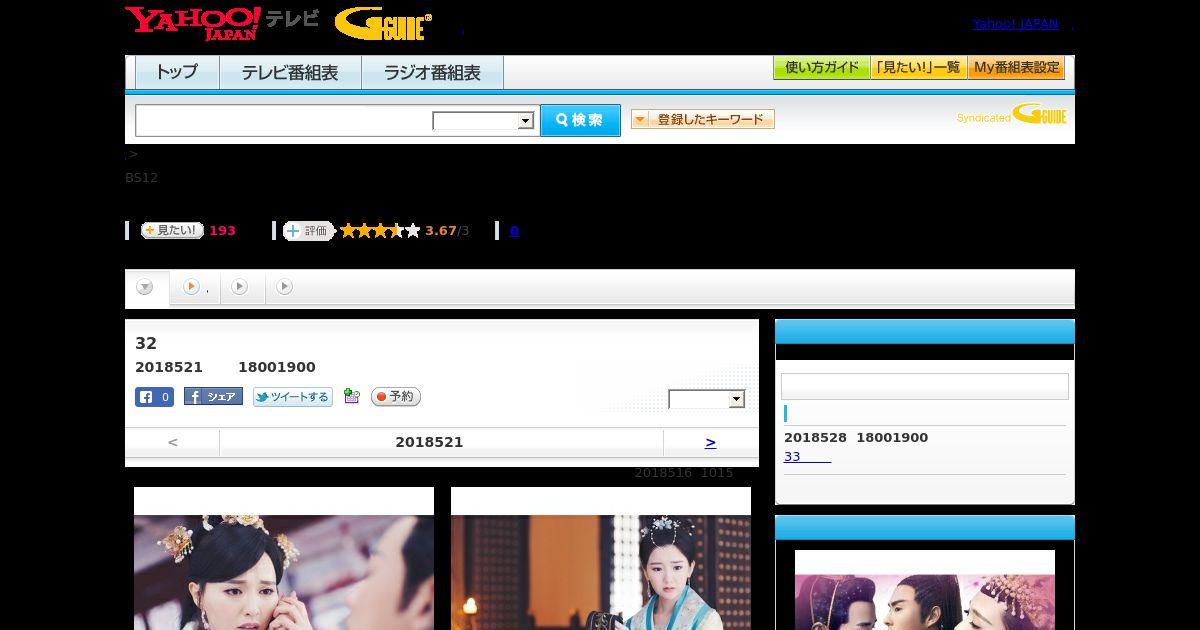
Task: Focus the keyword search input field
Action: point(283,120)
